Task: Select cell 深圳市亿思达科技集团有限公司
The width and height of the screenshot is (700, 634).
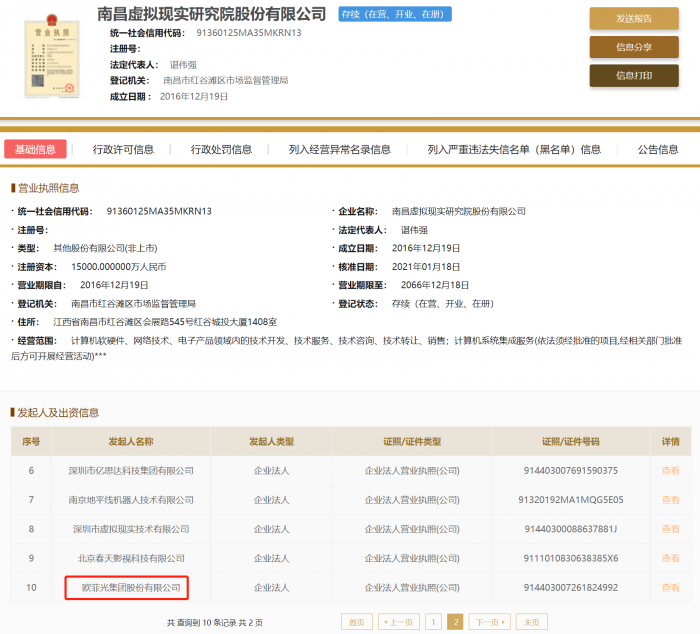Action: point(131,471)
